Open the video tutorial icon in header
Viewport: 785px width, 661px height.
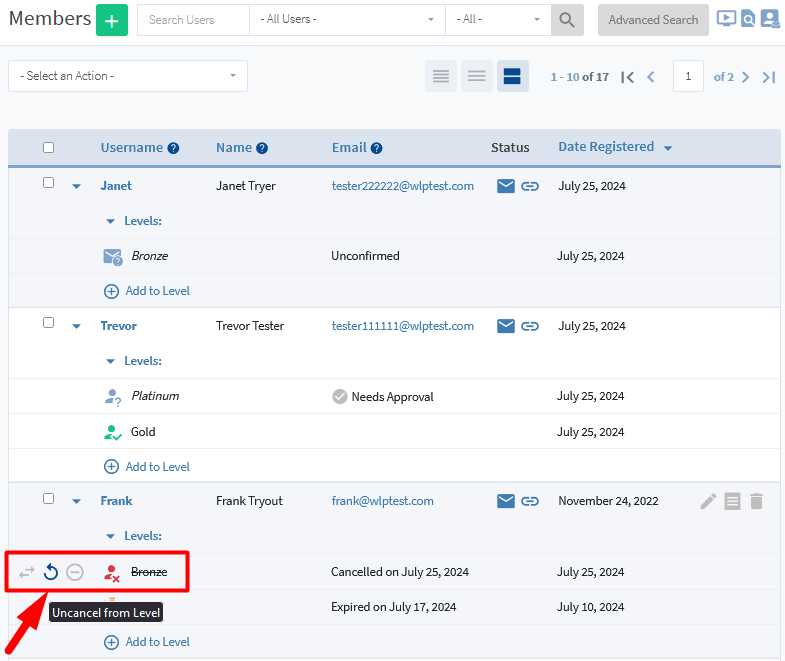point(726,19)
